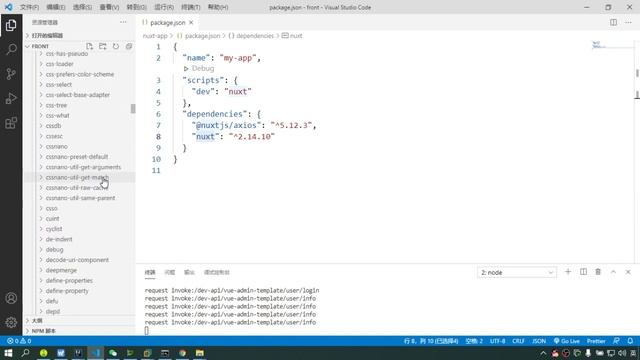
Task: Open the View menu
Action: (109, 7)
